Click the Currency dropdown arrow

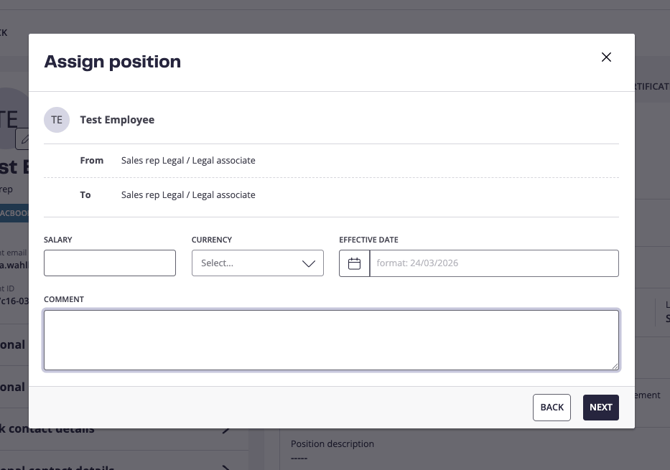(x=308, y=263)
